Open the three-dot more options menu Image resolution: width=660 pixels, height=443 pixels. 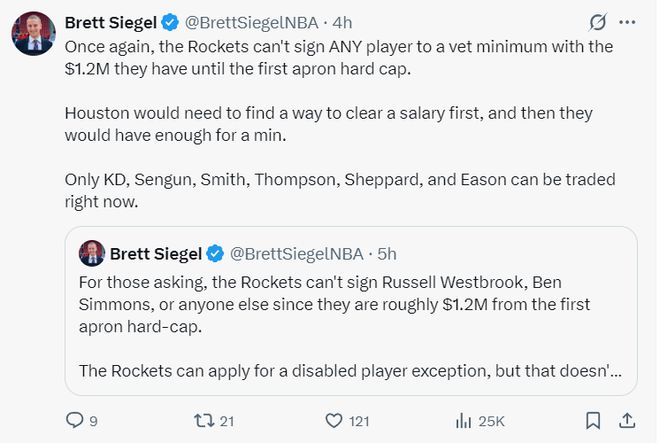tap(627, 22)
